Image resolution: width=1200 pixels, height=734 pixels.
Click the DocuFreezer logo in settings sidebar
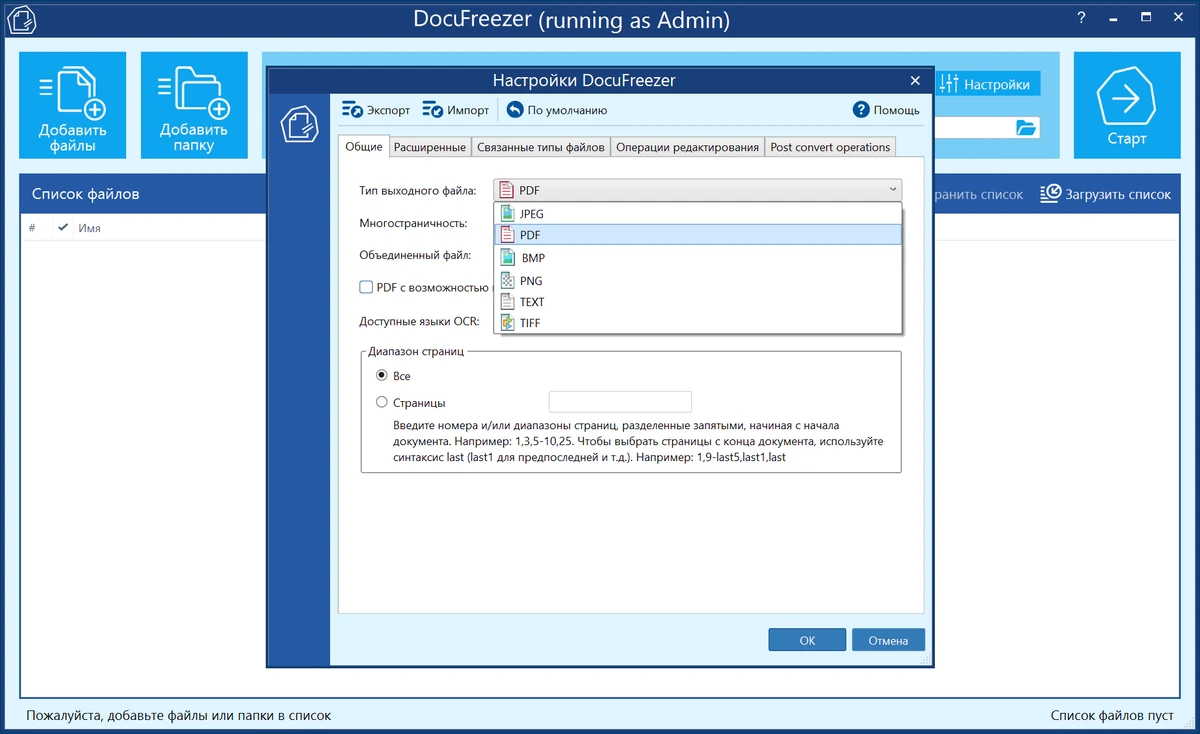point(299,124)
